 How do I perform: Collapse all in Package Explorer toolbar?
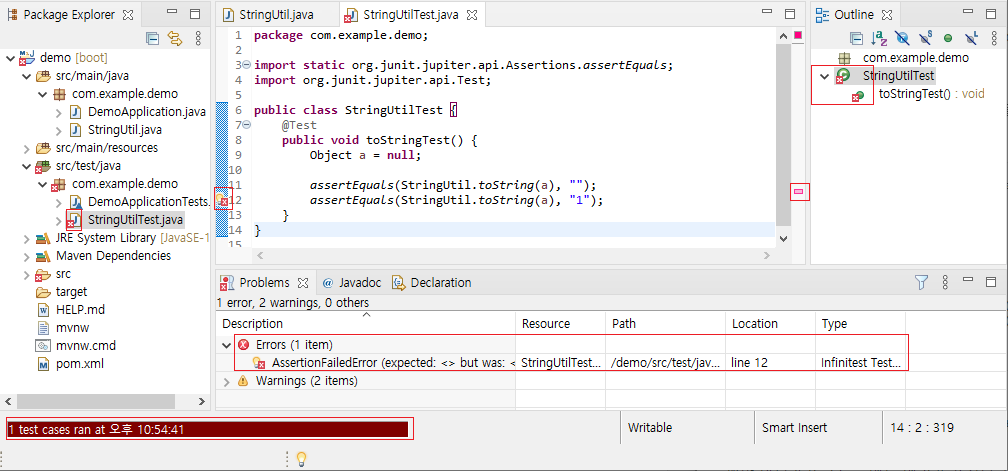click(152, 39)
